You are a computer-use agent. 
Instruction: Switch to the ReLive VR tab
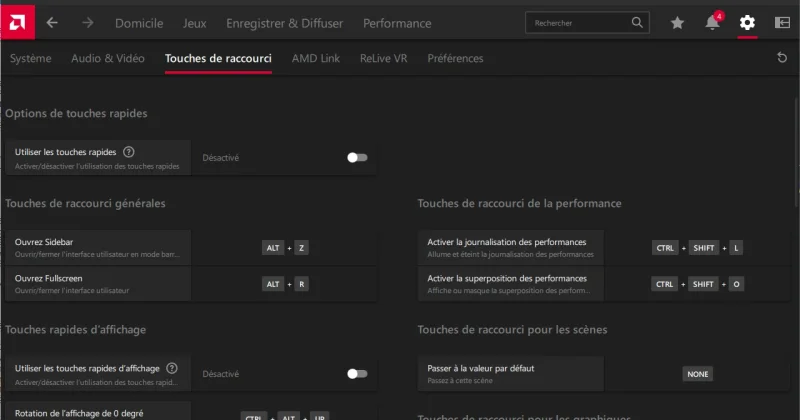click(384, 58)
